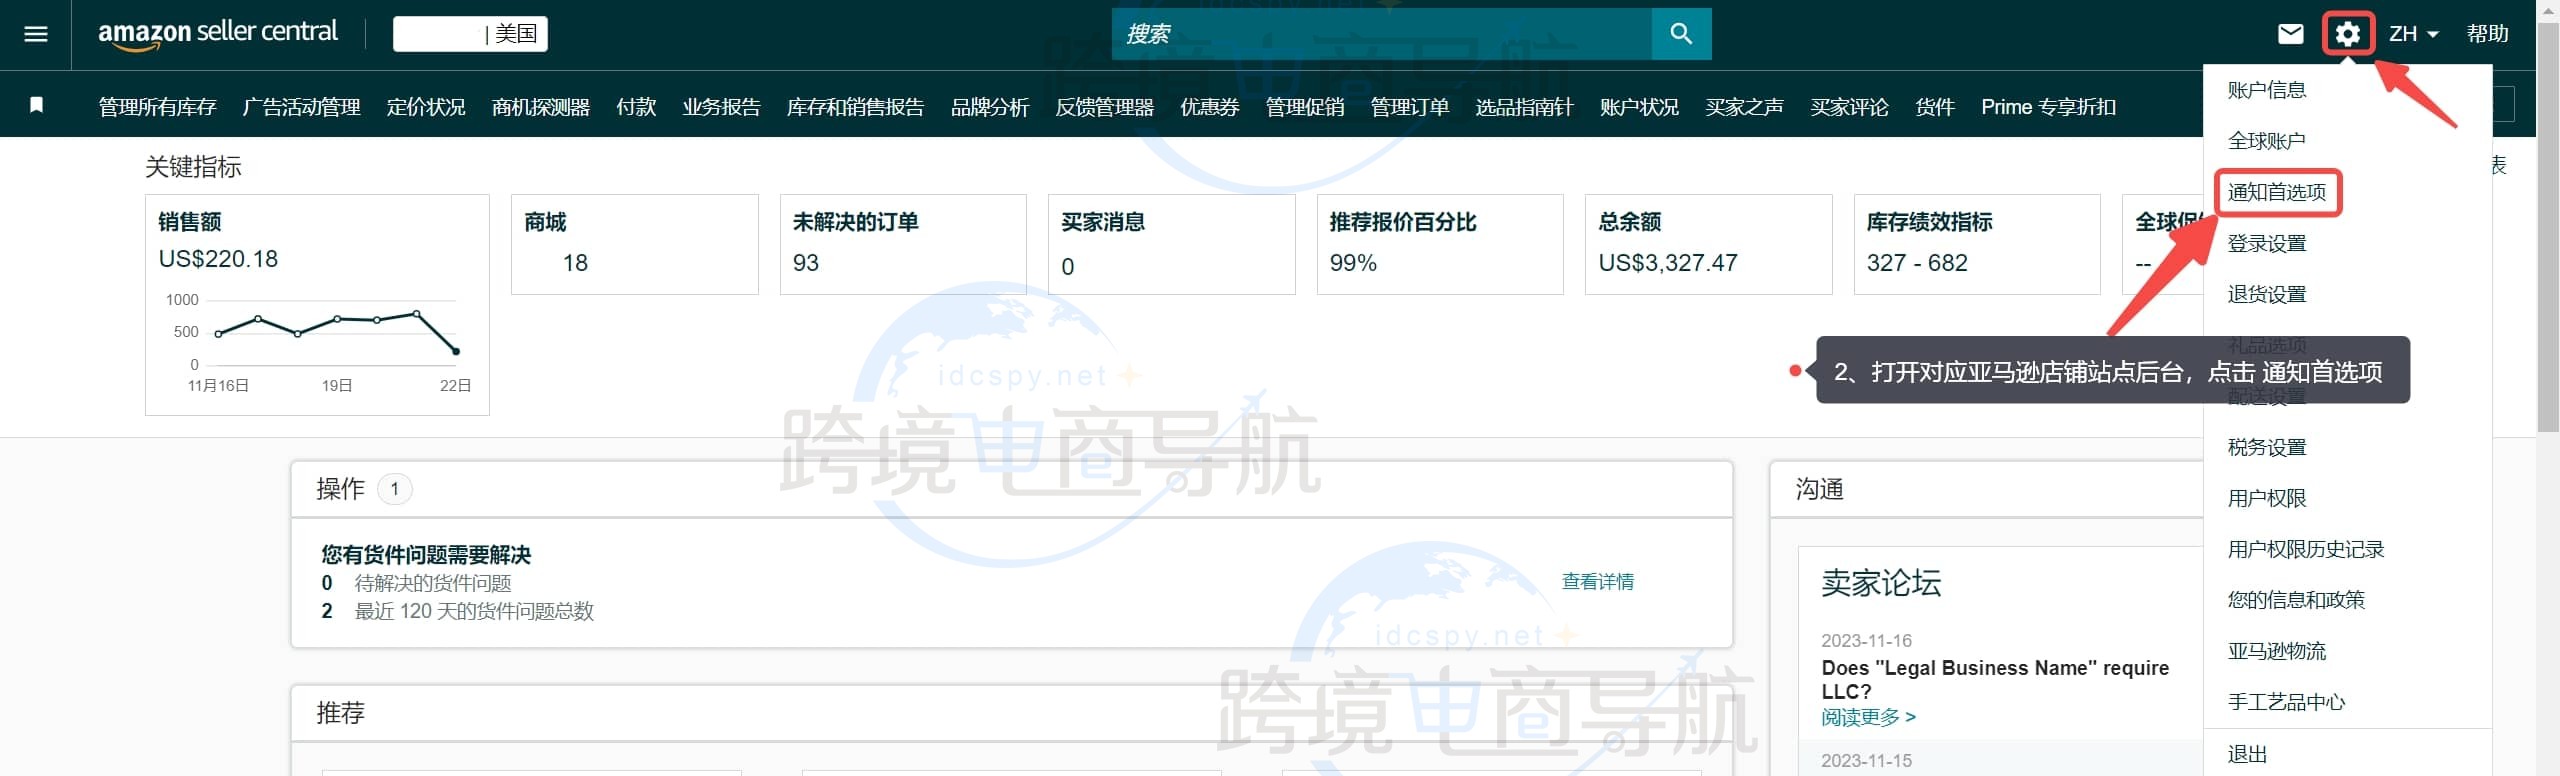The width and height of the screenshot is (2560, 776).
Task: Click the bookmark icon in the navigation bar
Action: [x=37, y=105]
